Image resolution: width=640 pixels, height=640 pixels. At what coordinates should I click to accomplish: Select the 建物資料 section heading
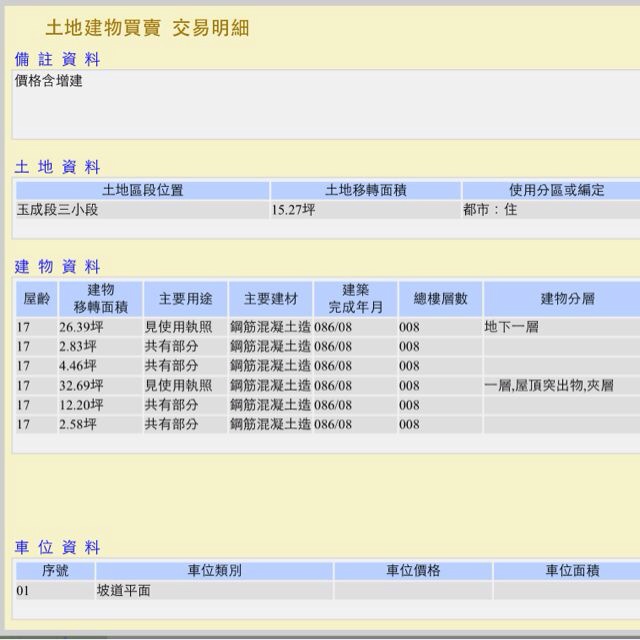[58, 267]
